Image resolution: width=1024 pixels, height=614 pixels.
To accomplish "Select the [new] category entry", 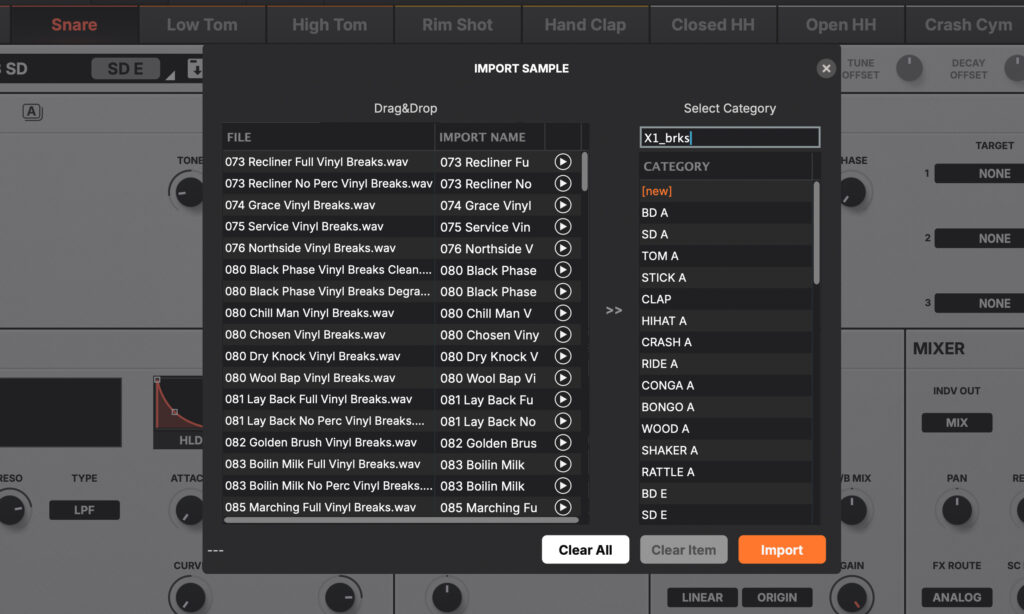I will coord(657,191).
